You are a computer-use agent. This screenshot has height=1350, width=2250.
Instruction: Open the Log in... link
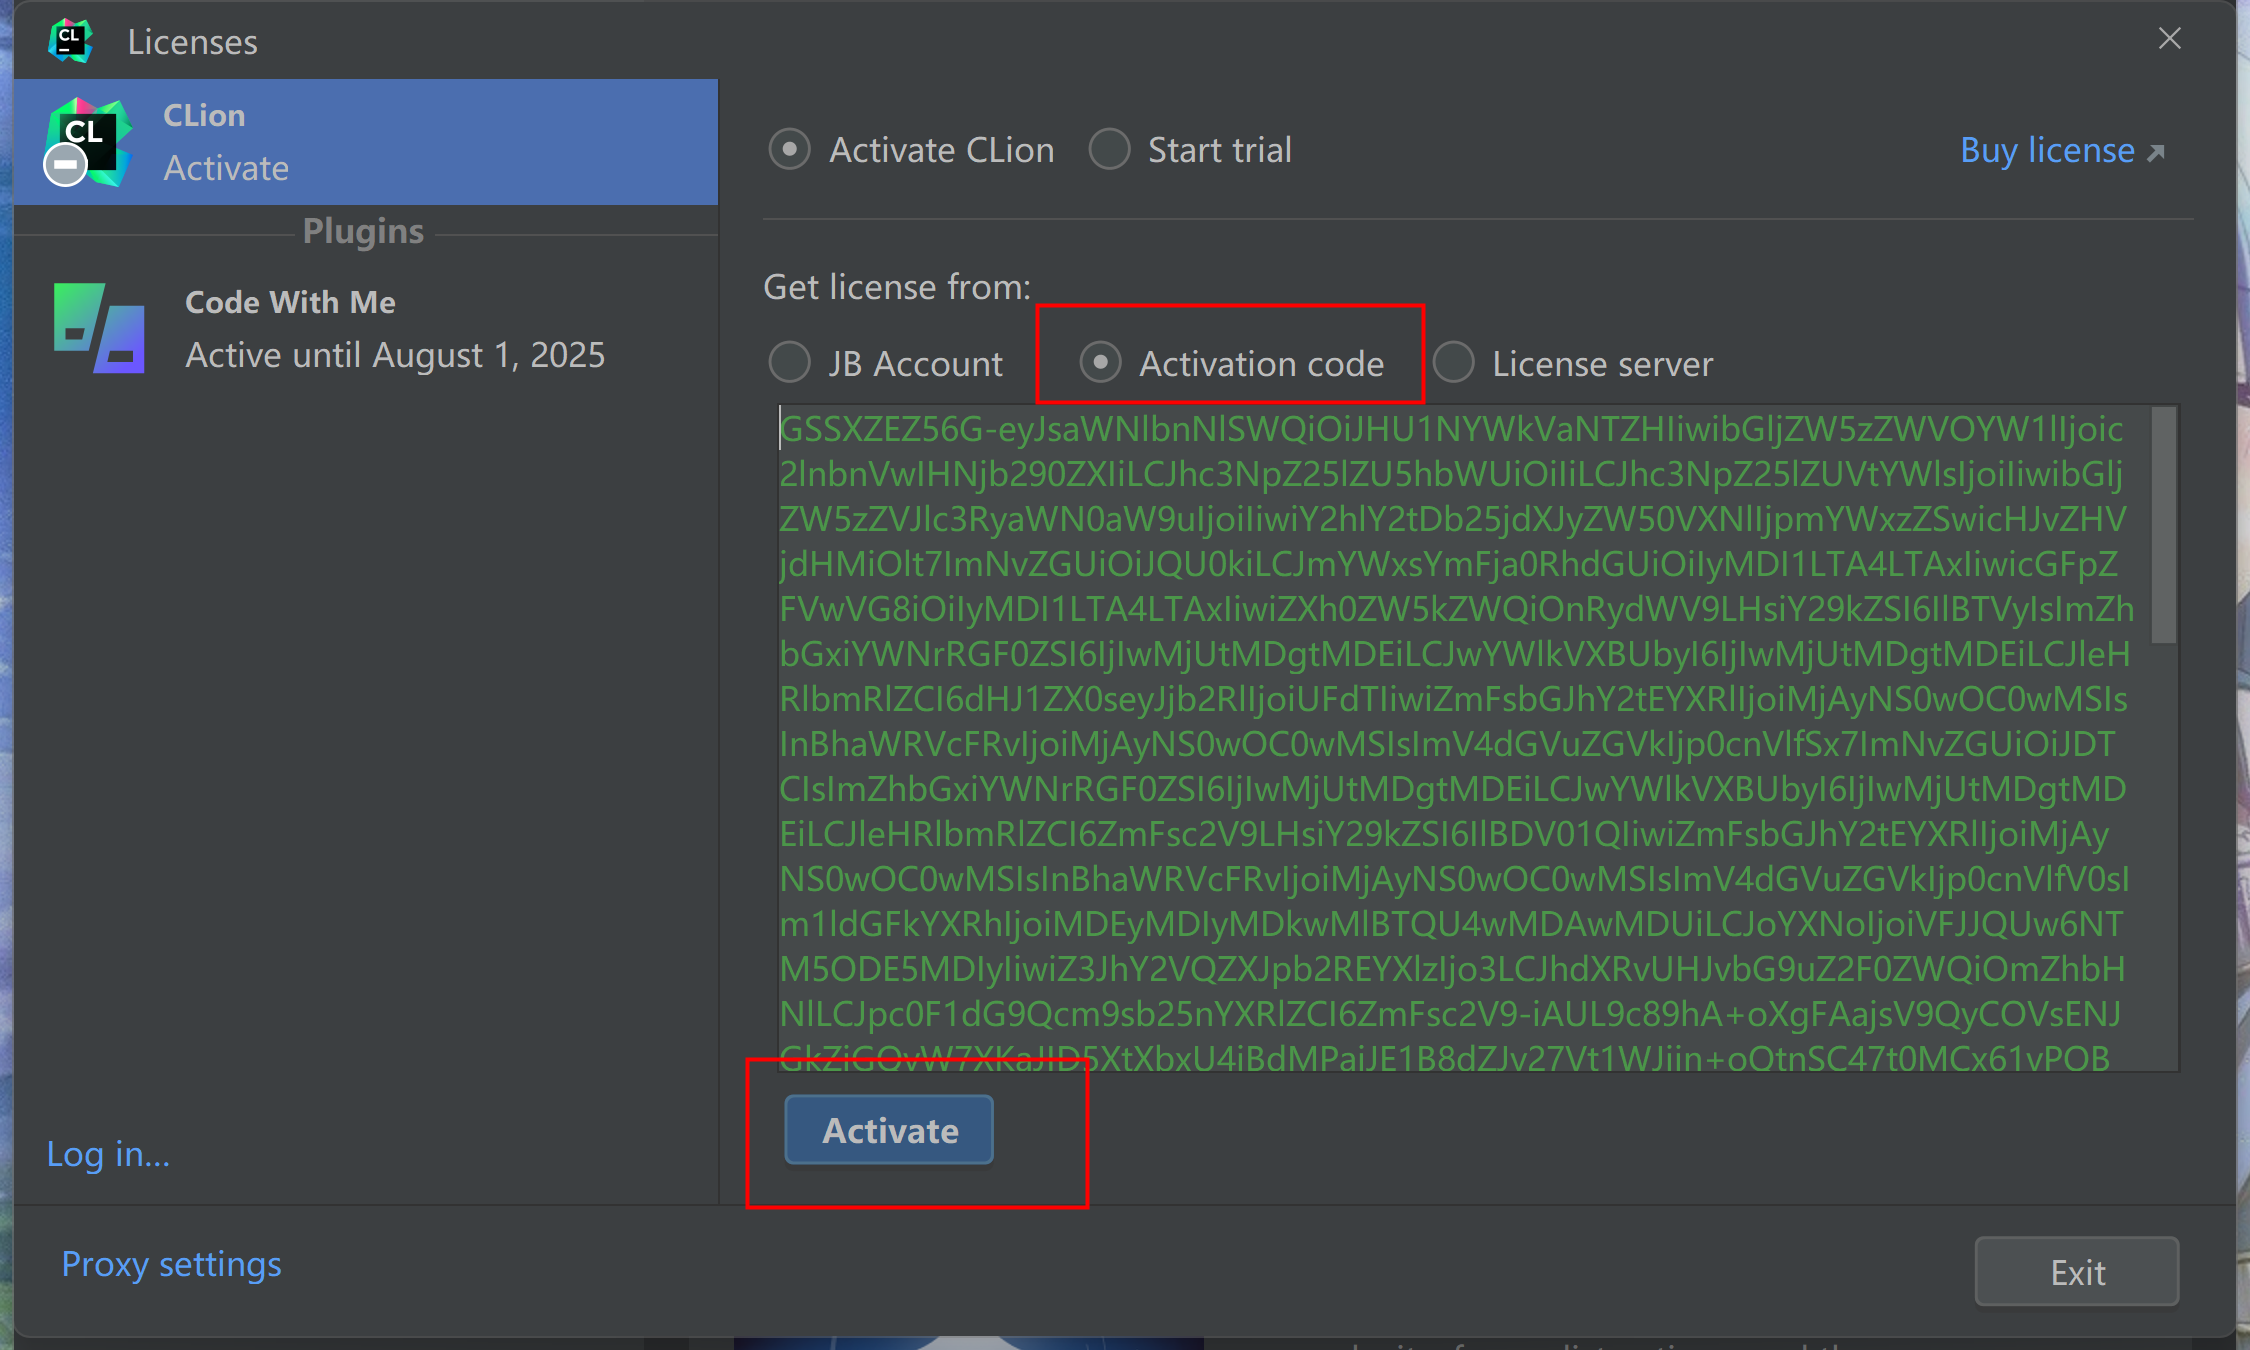pos(108,1154)
